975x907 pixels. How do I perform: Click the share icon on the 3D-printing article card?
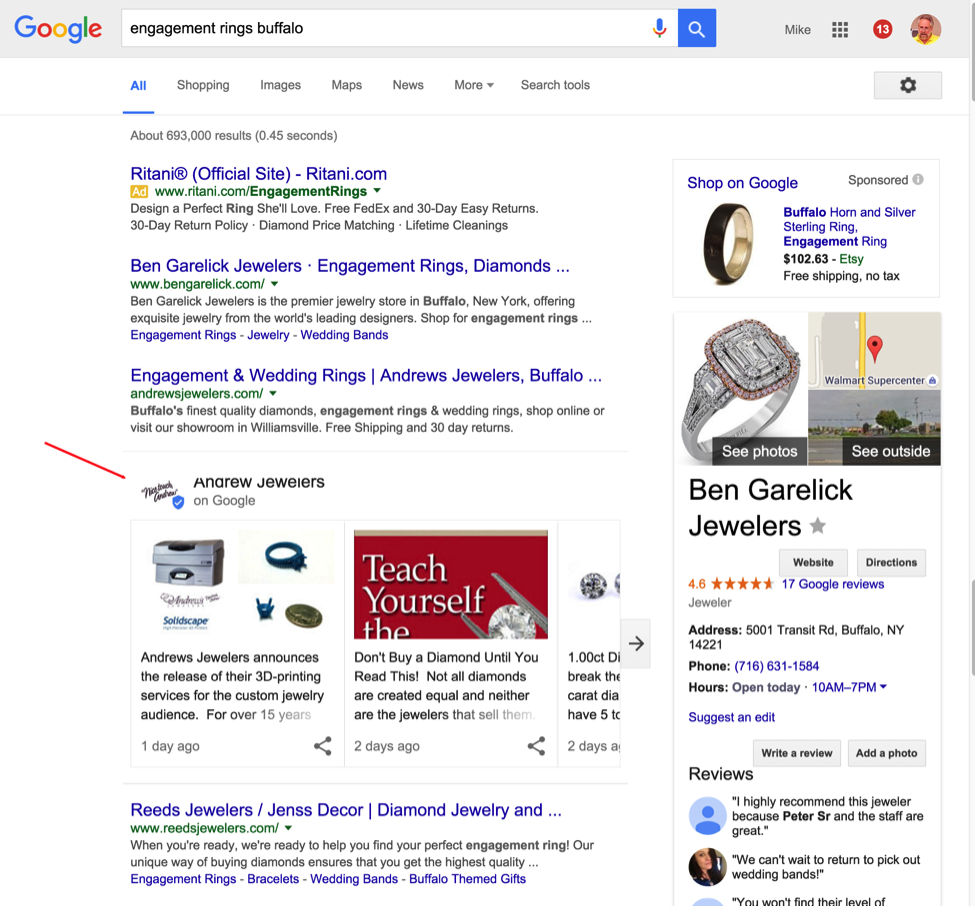coord(324,746)
